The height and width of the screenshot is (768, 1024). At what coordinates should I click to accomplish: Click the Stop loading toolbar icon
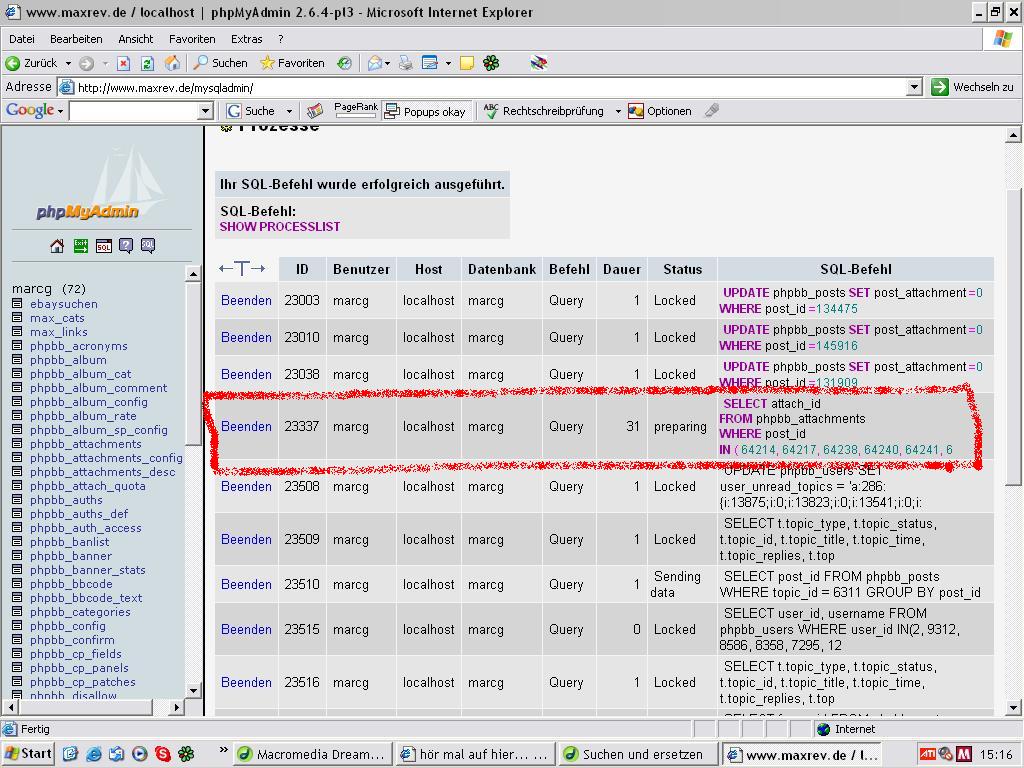coord(123,63)
